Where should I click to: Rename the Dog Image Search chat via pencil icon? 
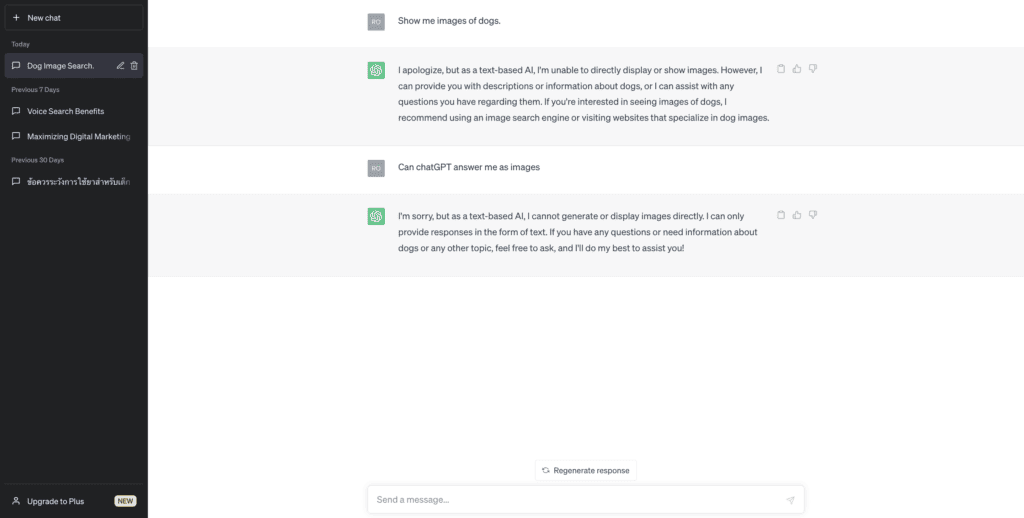tap(120, 65)
